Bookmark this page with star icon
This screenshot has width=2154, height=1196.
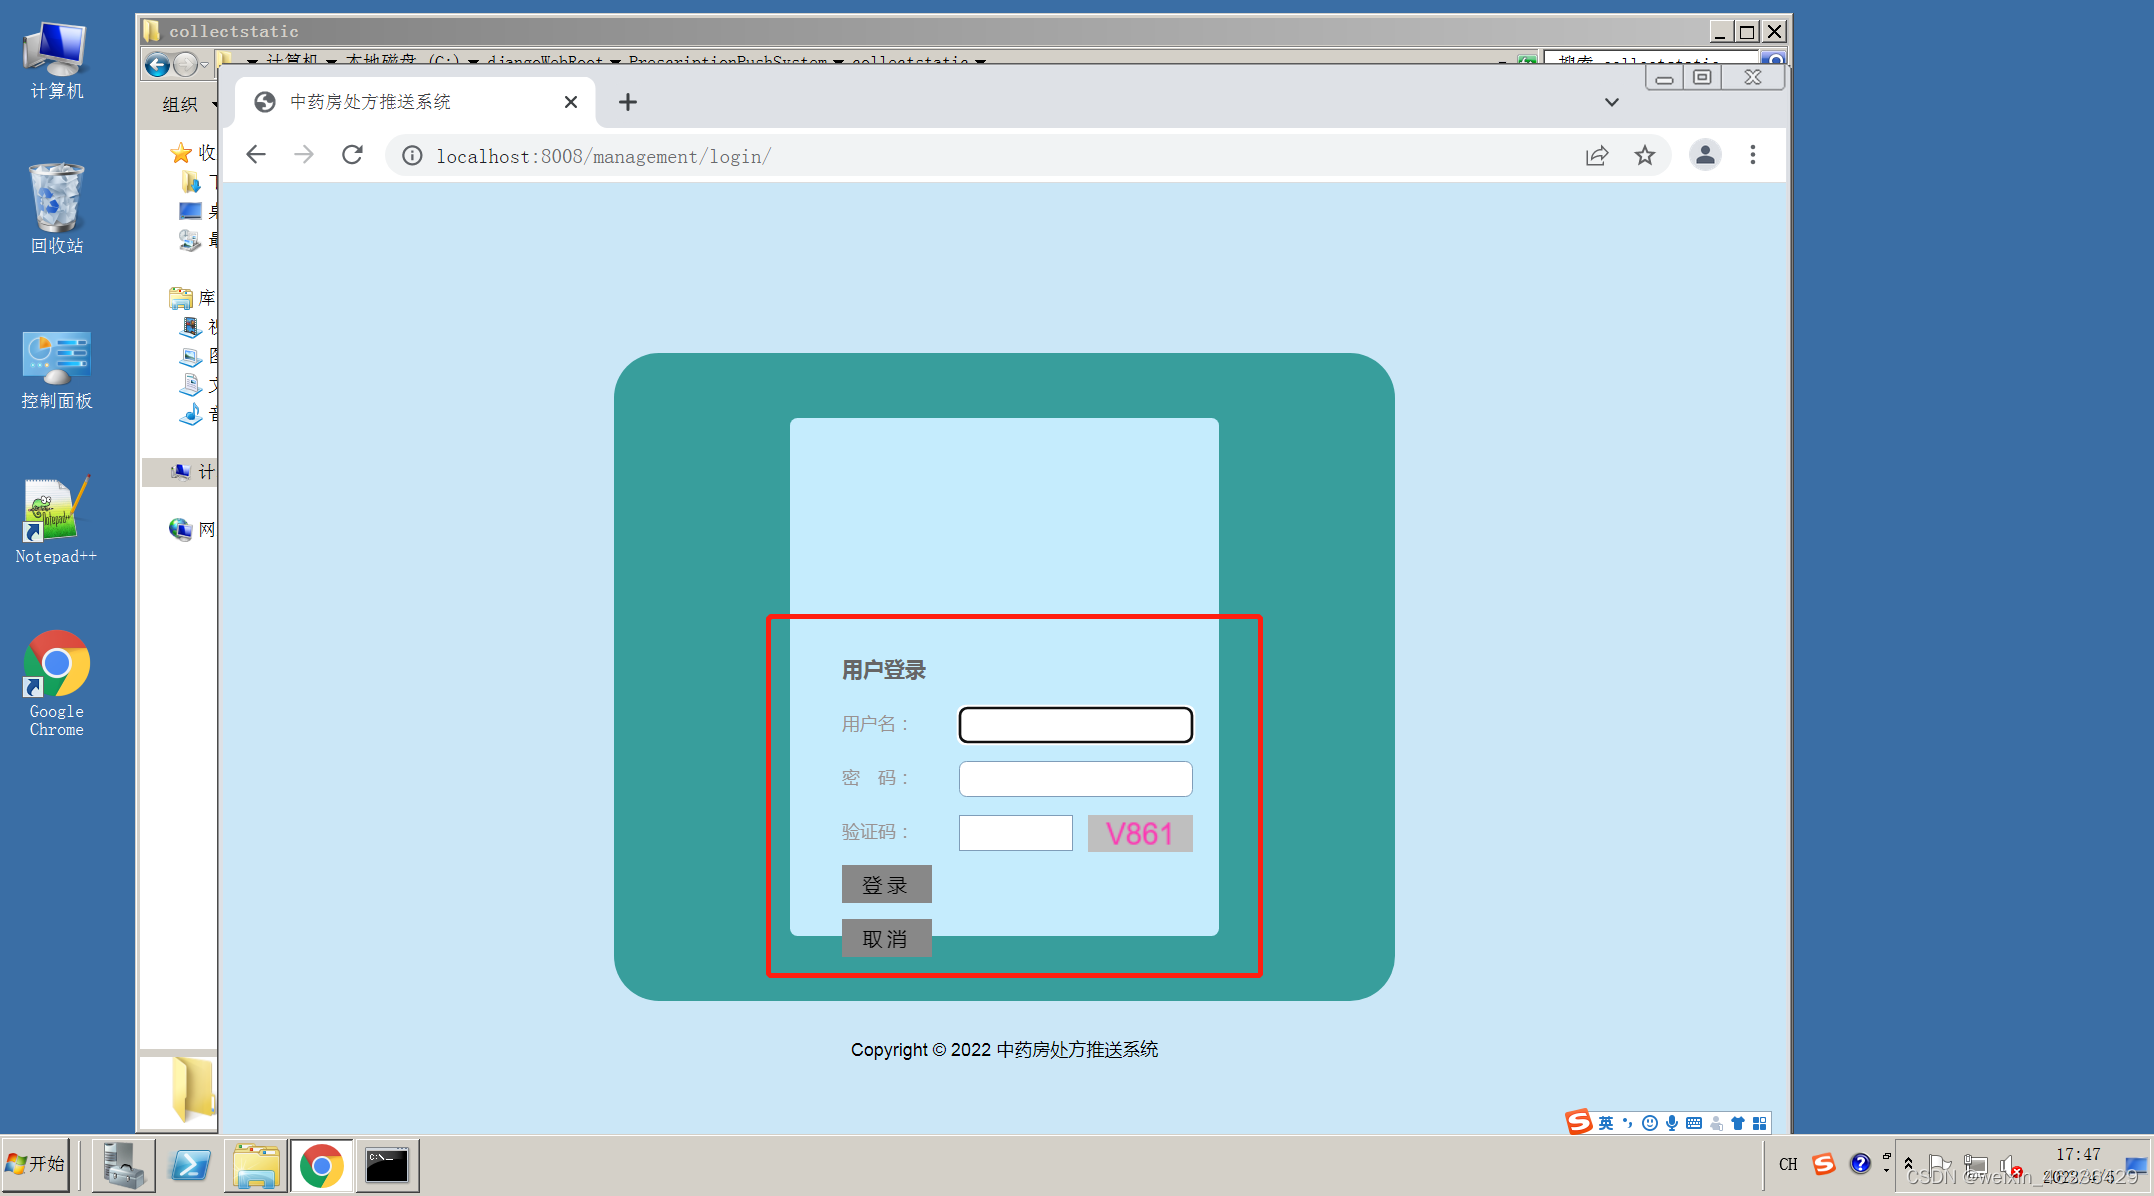pyautogui.click(x=1645, y=155)
